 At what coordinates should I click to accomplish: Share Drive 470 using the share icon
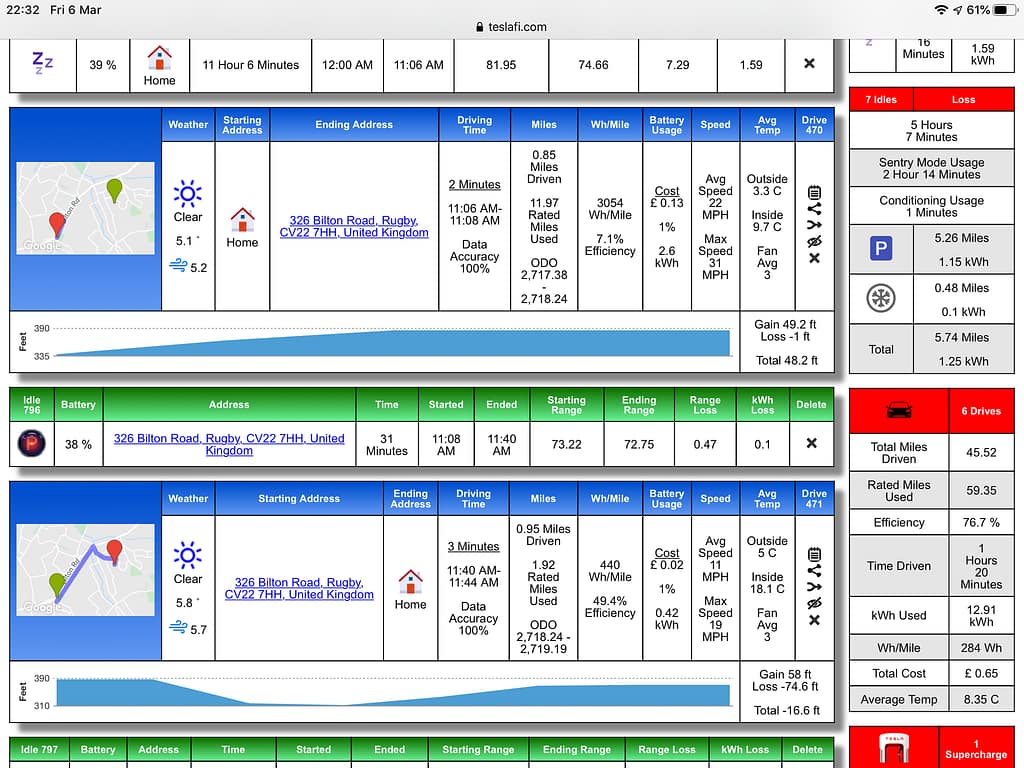[x=814, y=209]
